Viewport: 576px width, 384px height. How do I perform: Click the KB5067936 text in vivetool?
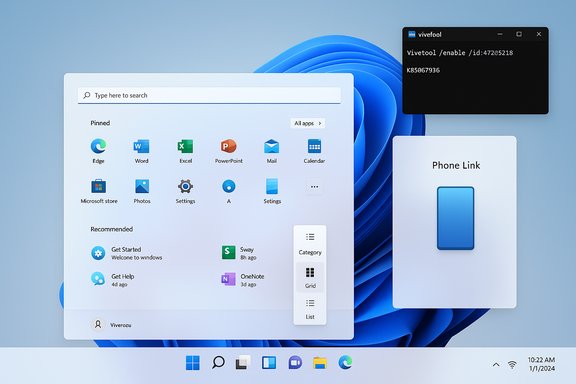423,70
